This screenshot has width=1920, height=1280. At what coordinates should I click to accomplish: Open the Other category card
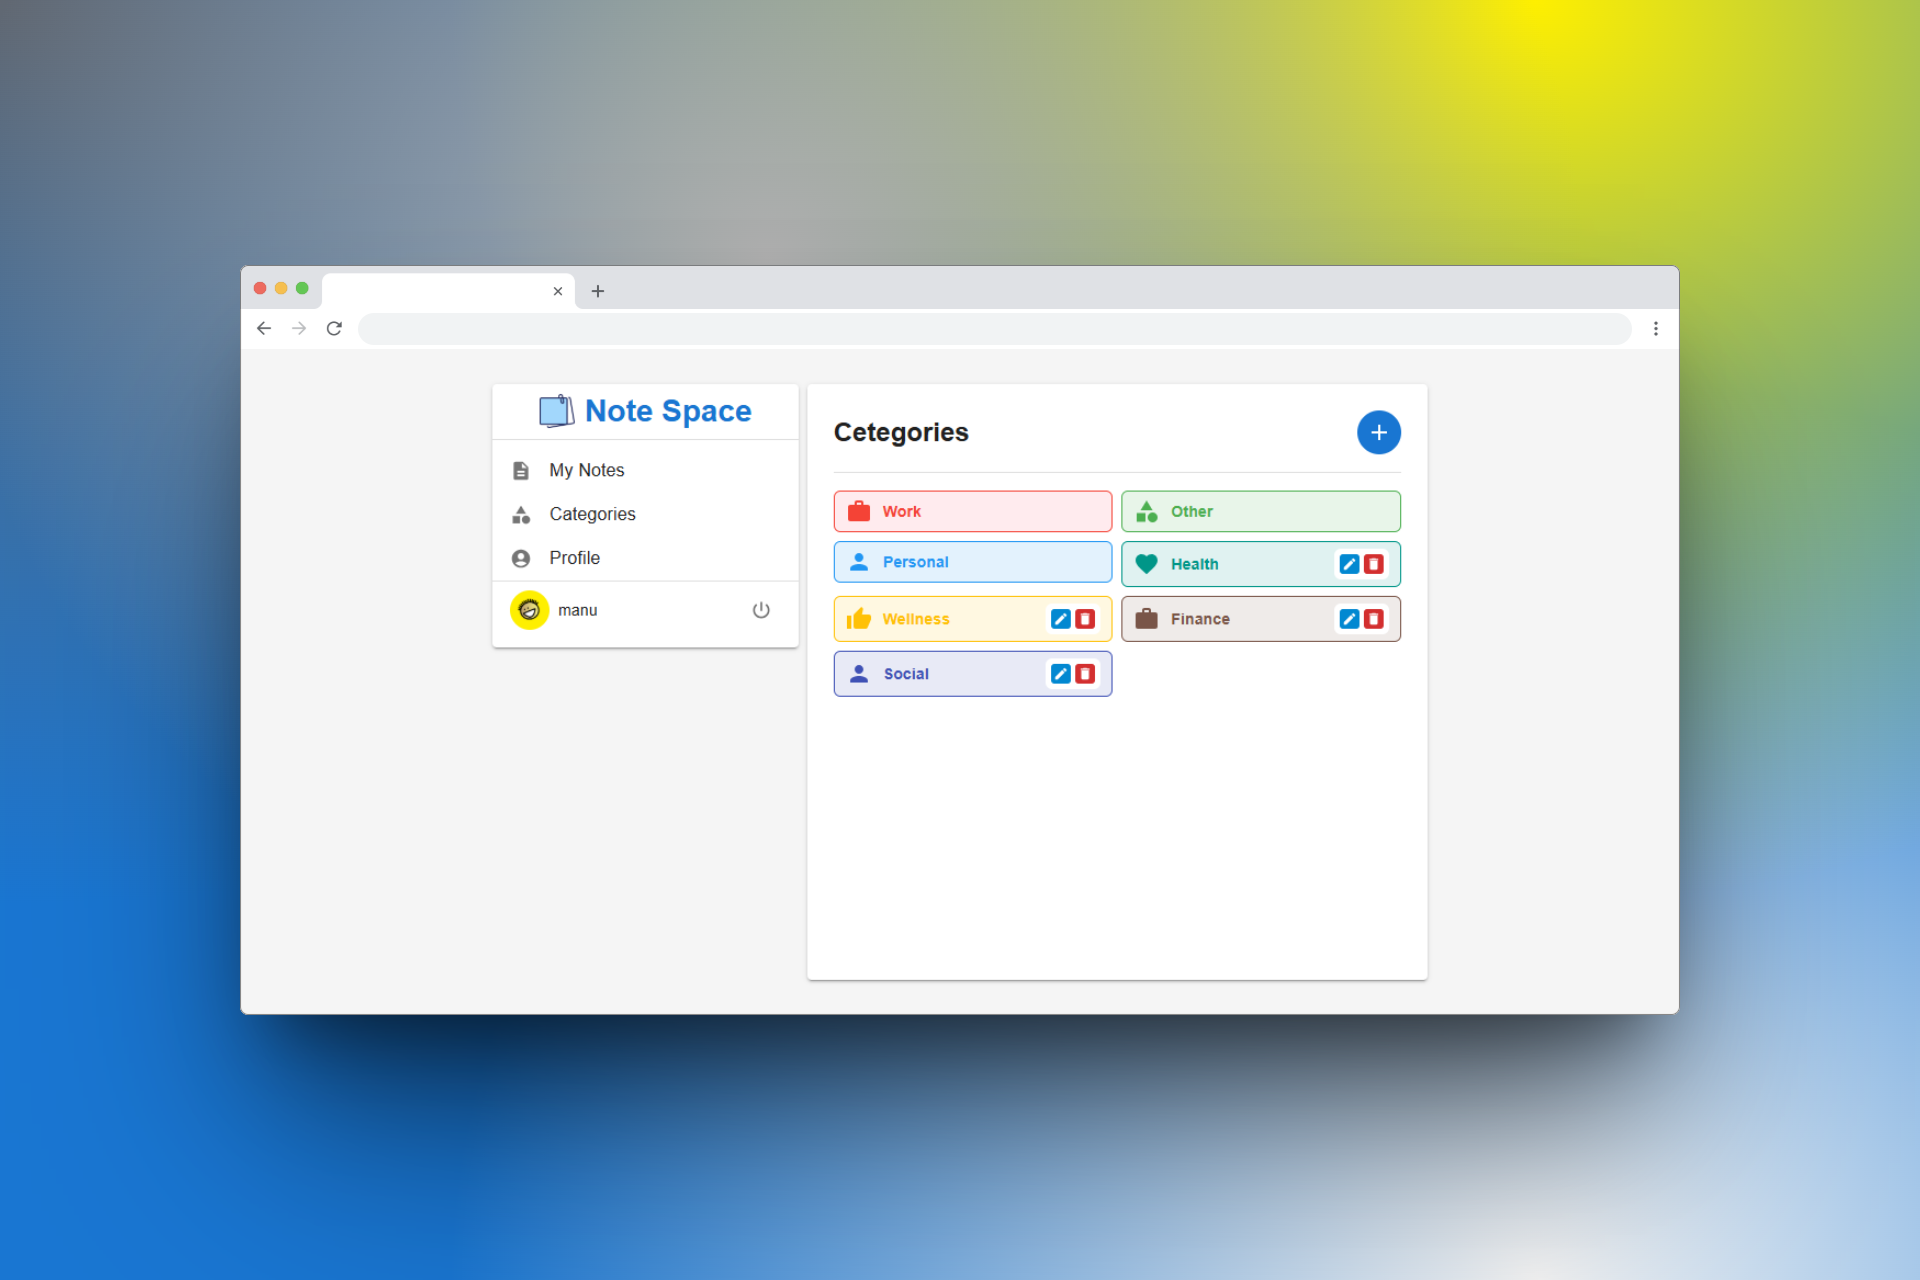(1260, 511)
